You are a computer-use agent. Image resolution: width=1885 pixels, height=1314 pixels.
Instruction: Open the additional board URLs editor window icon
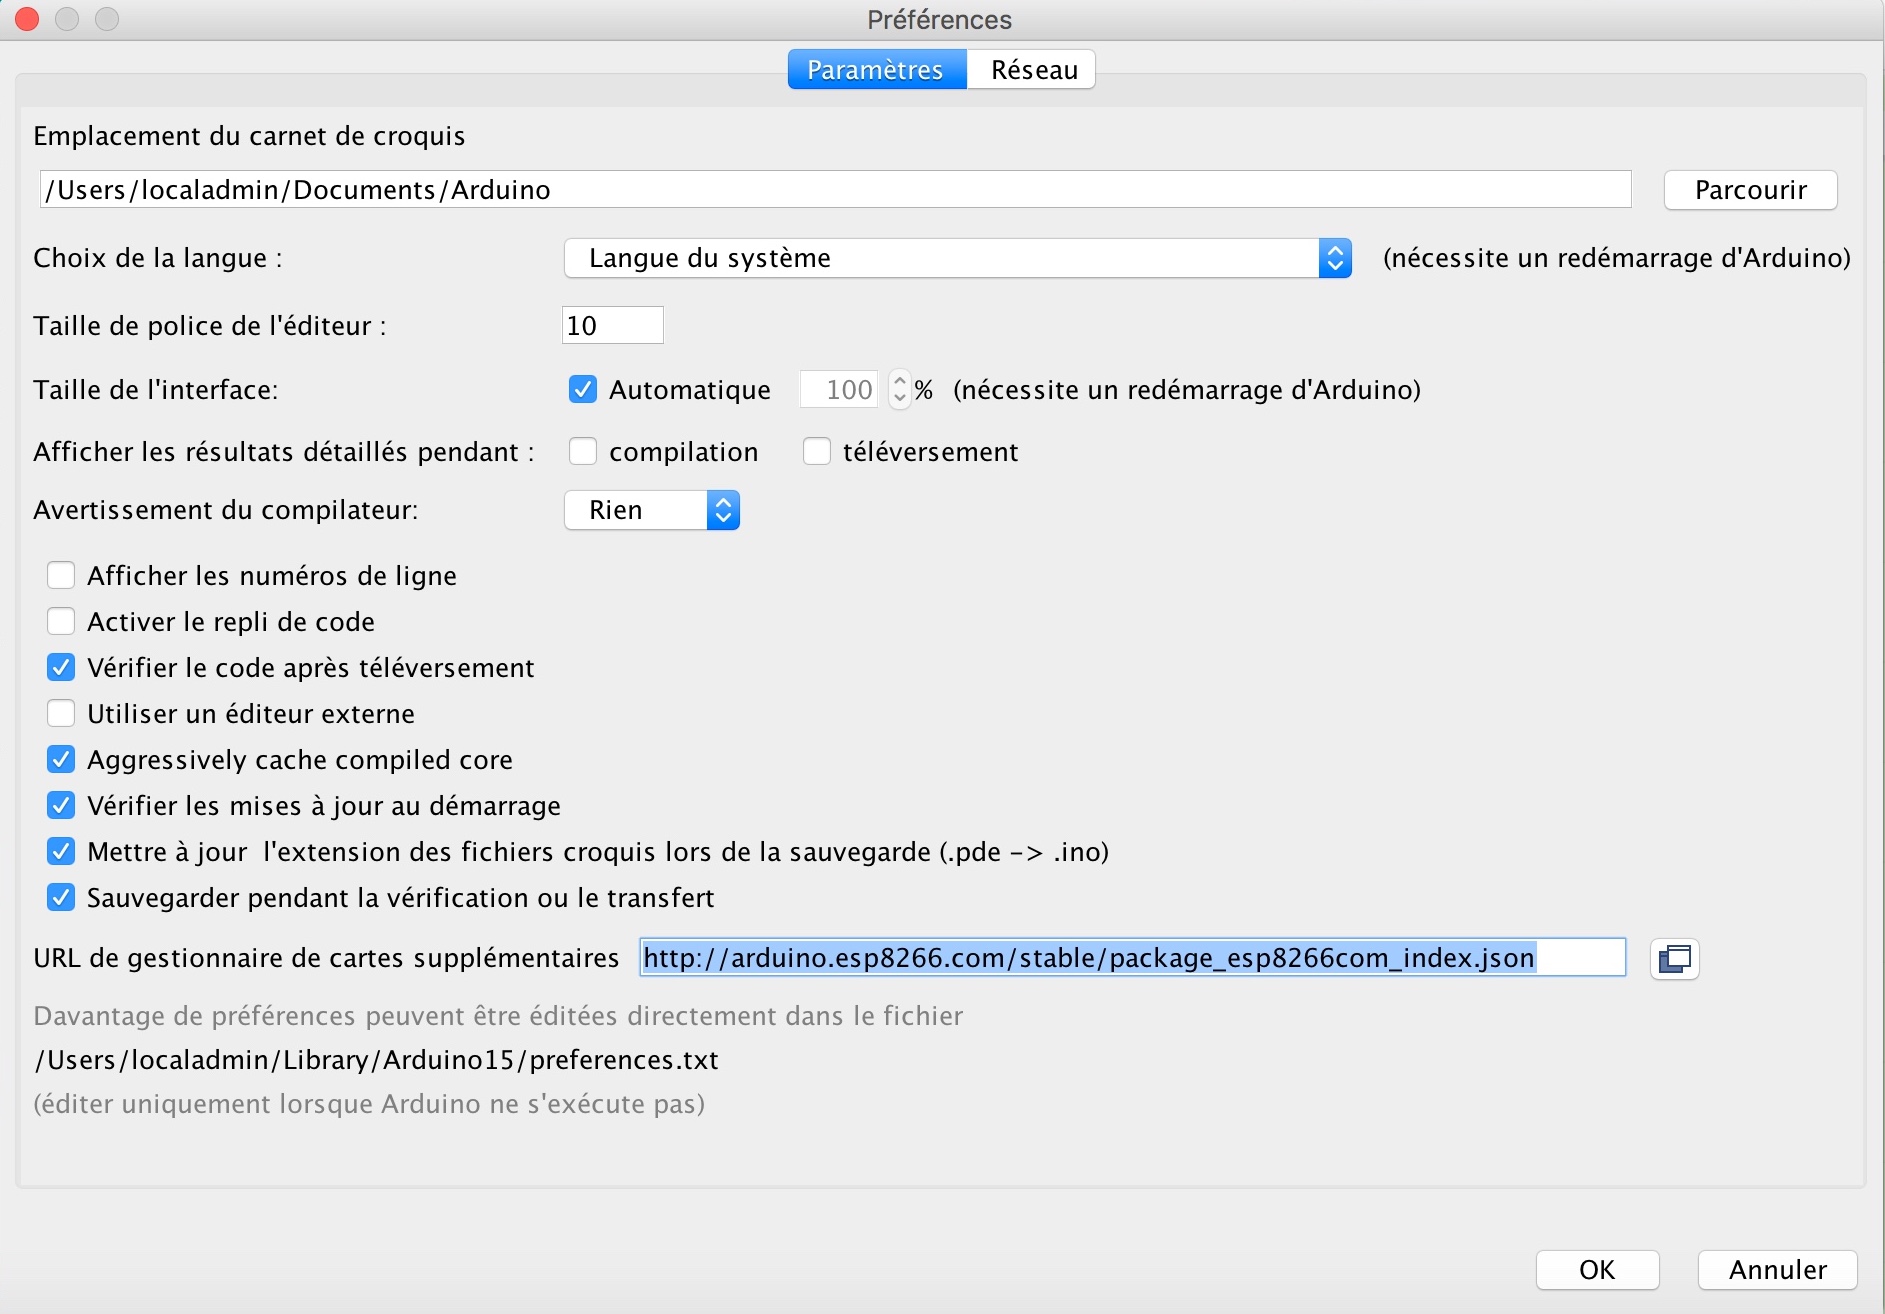point(1674,959)
